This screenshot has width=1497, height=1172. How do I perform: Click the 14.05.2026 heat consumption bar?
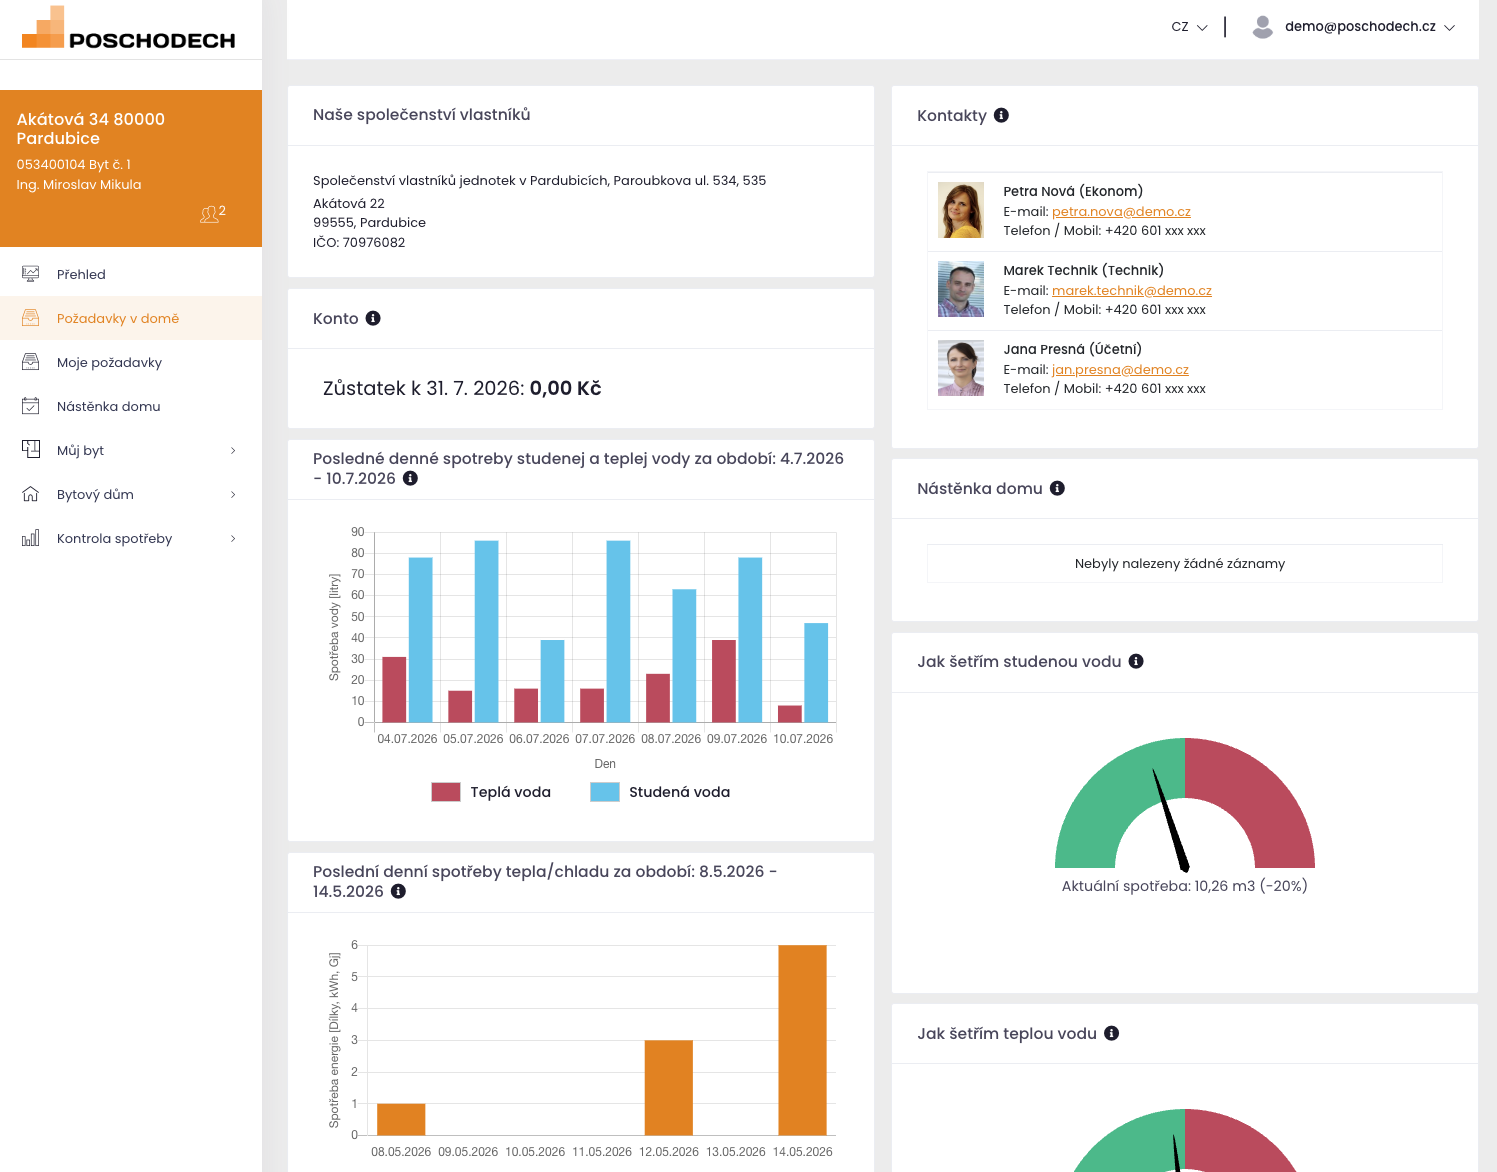tap(802, 1040)
